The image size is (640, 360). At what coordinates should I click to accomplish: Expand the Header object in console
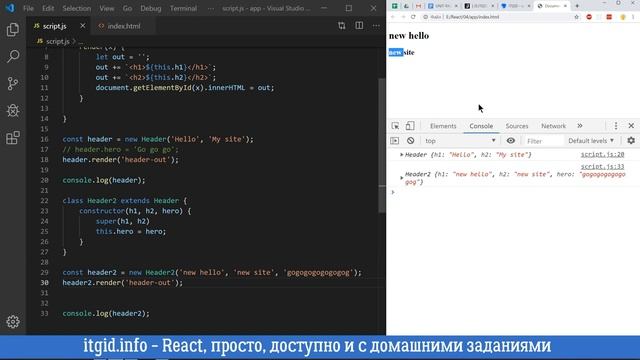click(x=402, y=155)
